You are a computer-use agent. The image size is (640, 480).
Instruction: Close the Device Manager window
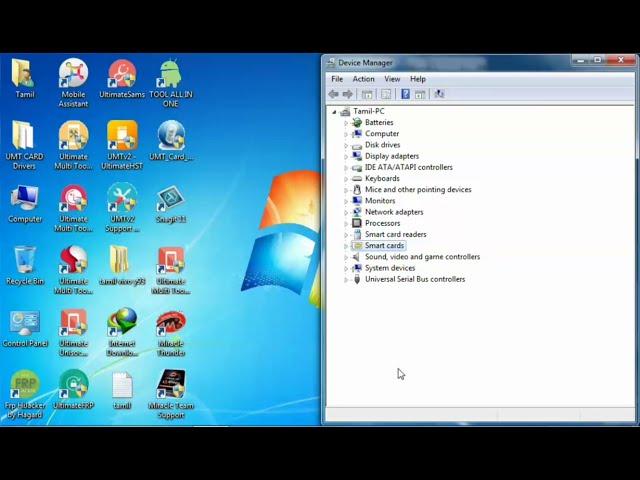pyautogui.click(x=621, y=60)
